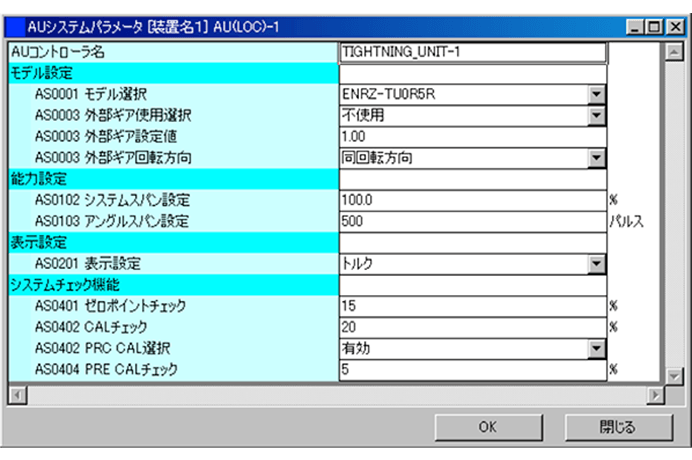Click the vertical scrollbar up arrow
This screenshot has width=692, height=460.
675,50
